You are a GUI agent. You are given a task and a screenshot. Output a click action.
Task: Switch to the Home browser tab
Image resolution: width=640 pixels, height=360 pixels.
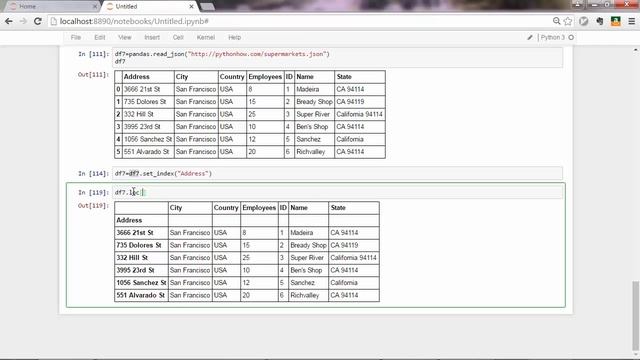point(53,7)
